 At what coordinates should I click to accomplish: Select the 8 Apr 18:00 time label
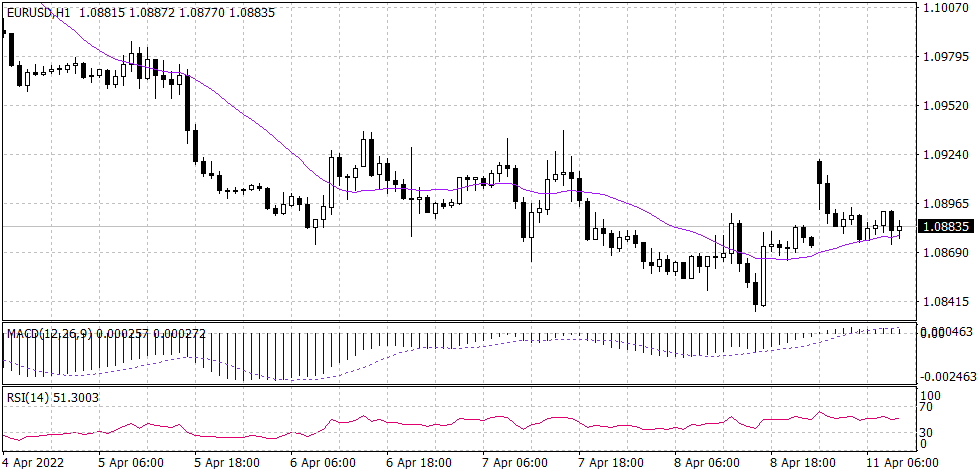click(x=803, y=462)
